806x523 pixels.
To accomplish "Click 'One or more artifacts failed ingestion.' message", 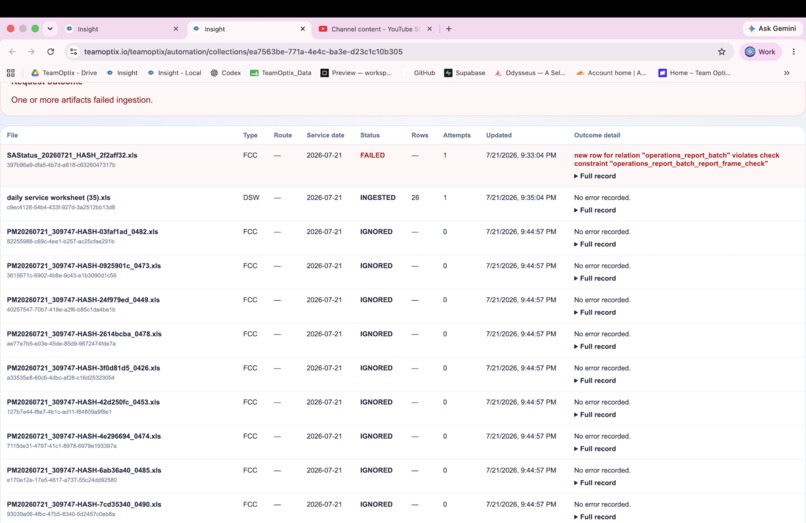I will [x=82, y=100].
